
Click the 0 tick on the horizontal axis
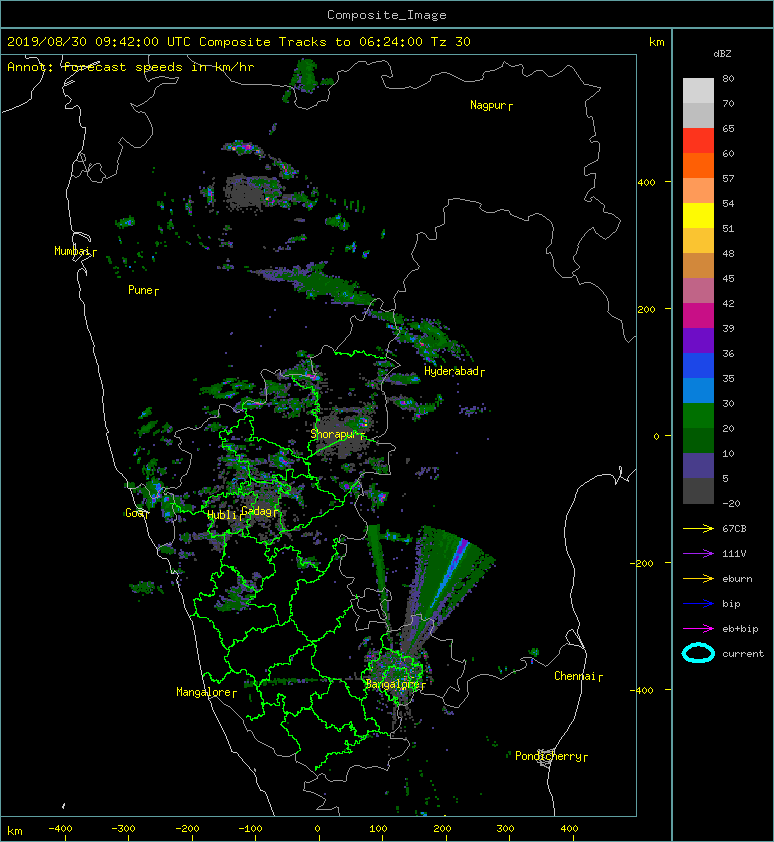(317, 829)
